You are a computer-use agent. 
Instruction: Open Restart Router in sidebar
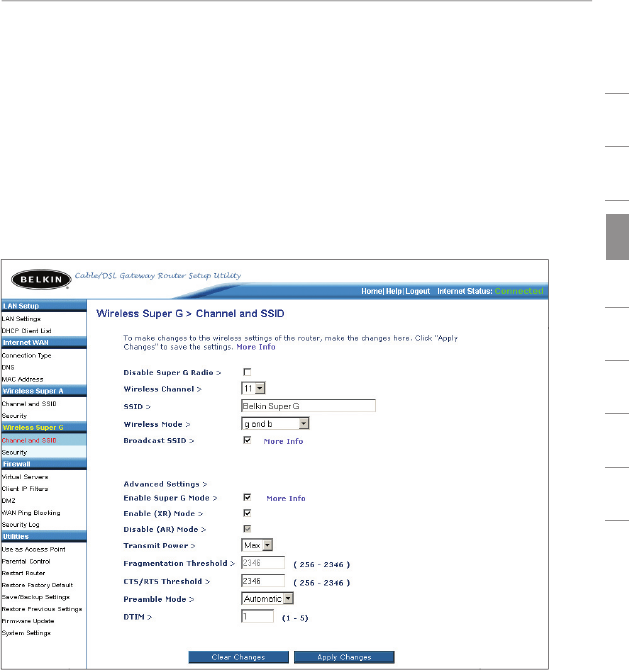[24, 573]
